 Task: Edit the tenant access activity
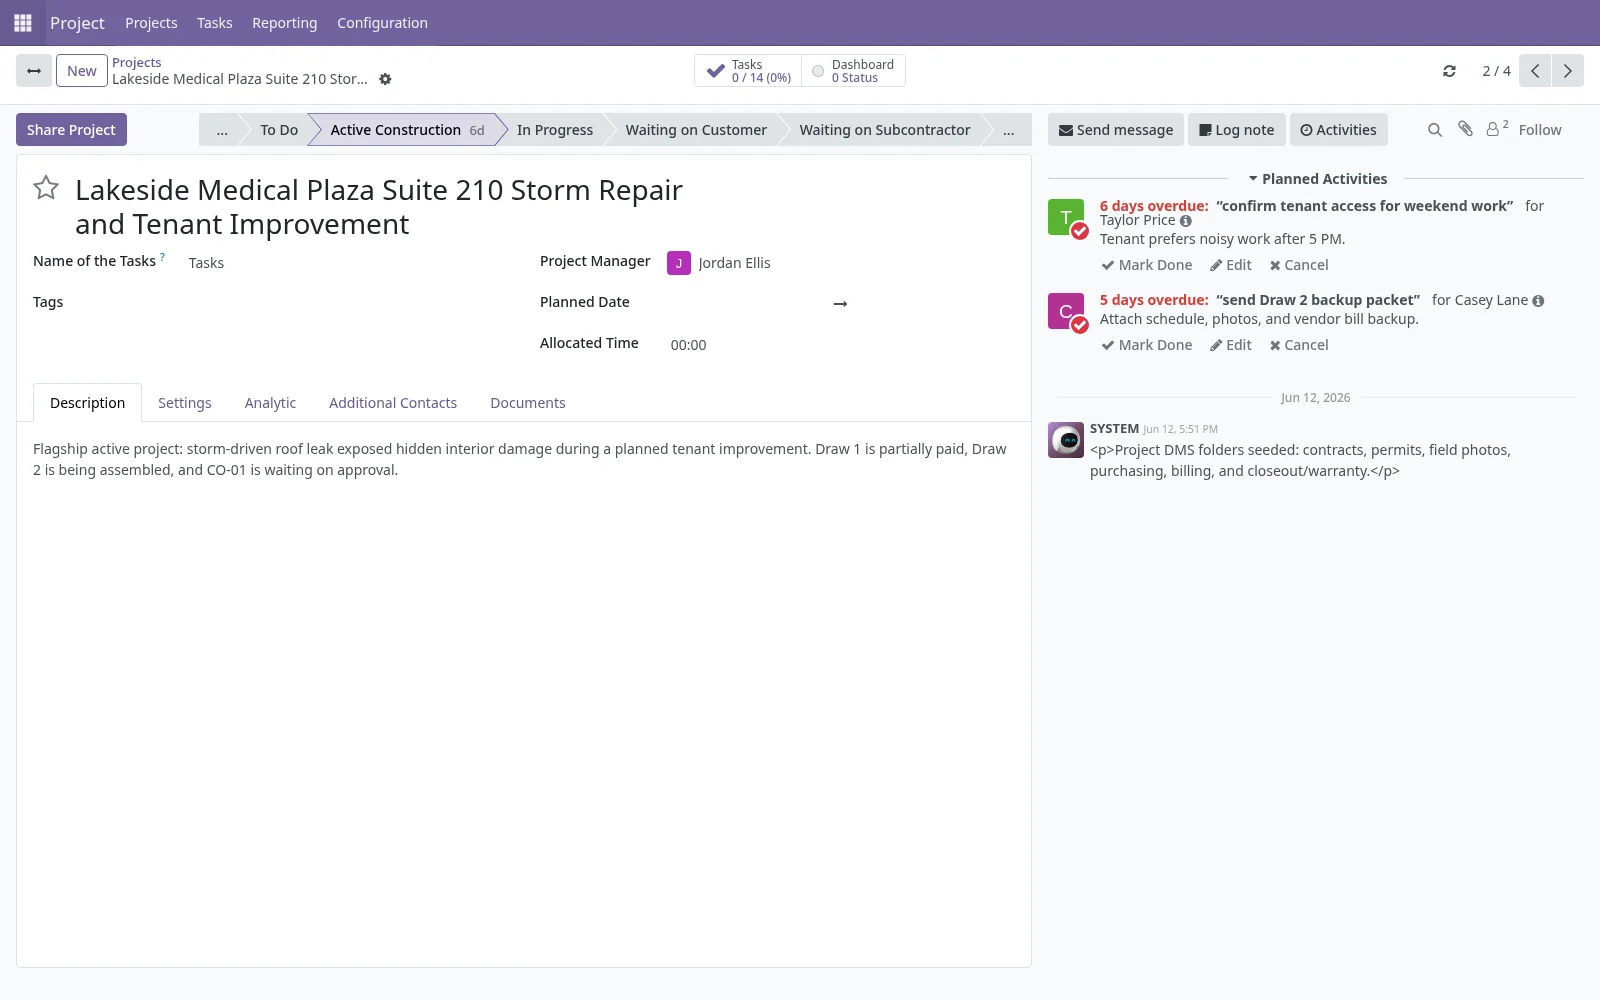(x=1231, y=265)
